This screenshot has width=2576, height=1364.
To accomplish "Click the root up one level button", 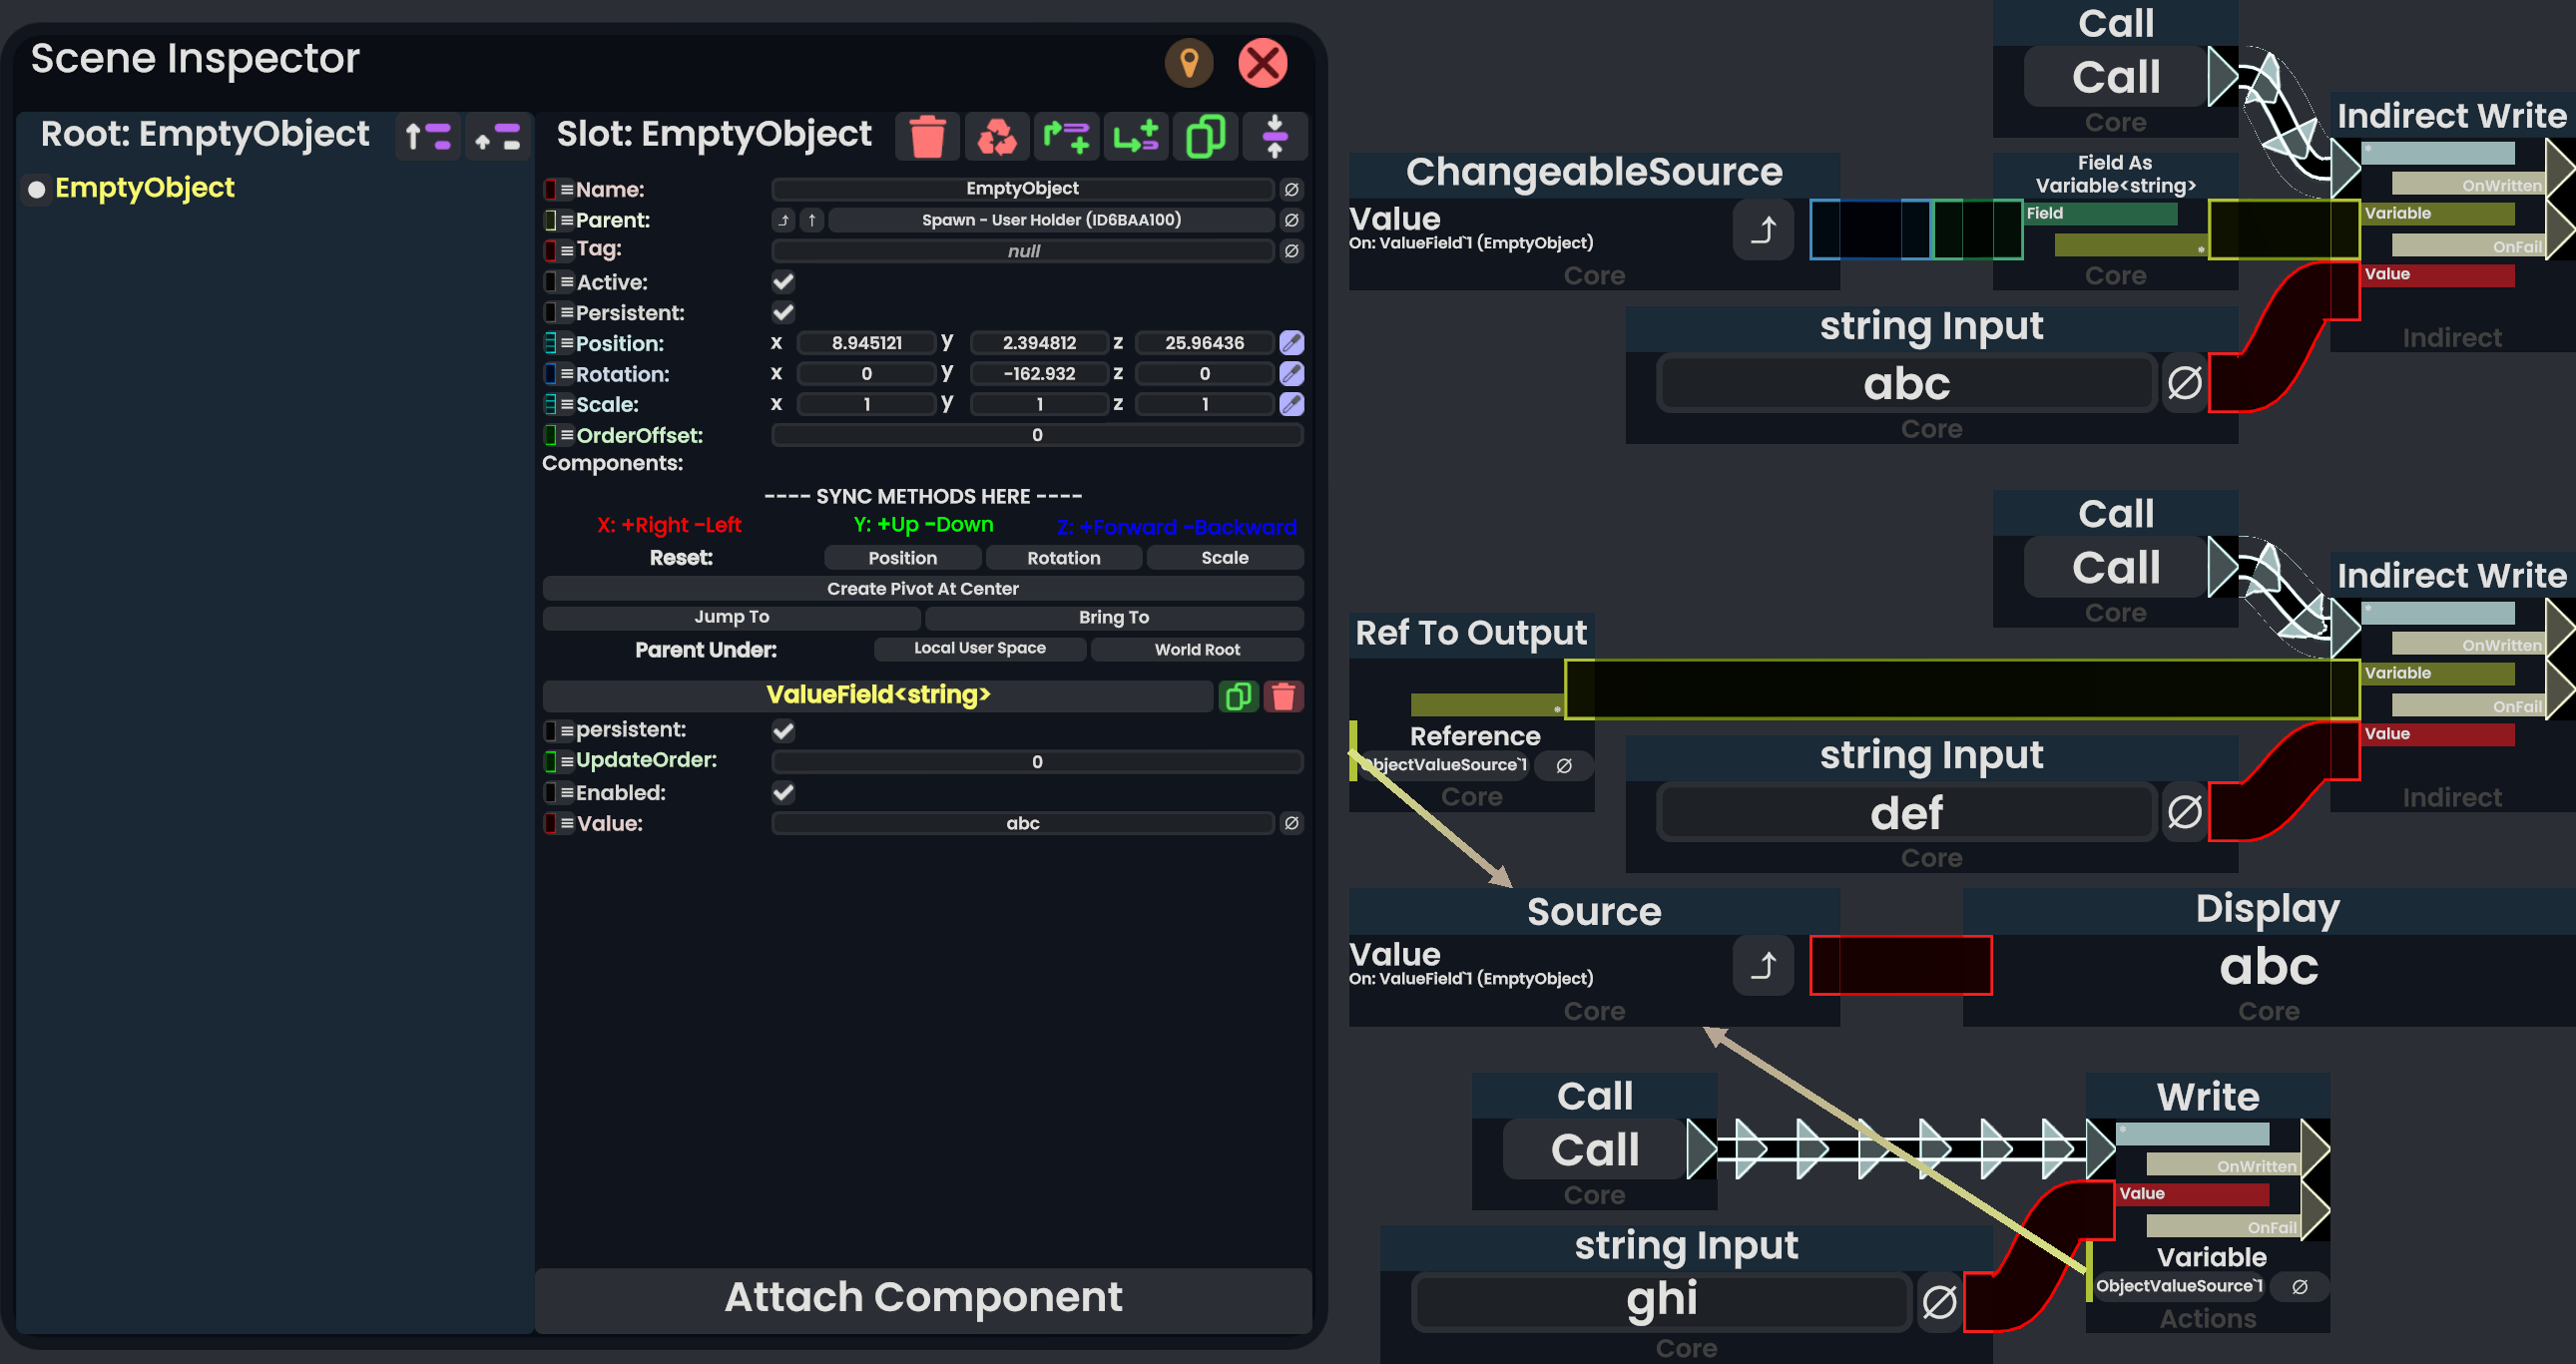I will coord(428,136).
